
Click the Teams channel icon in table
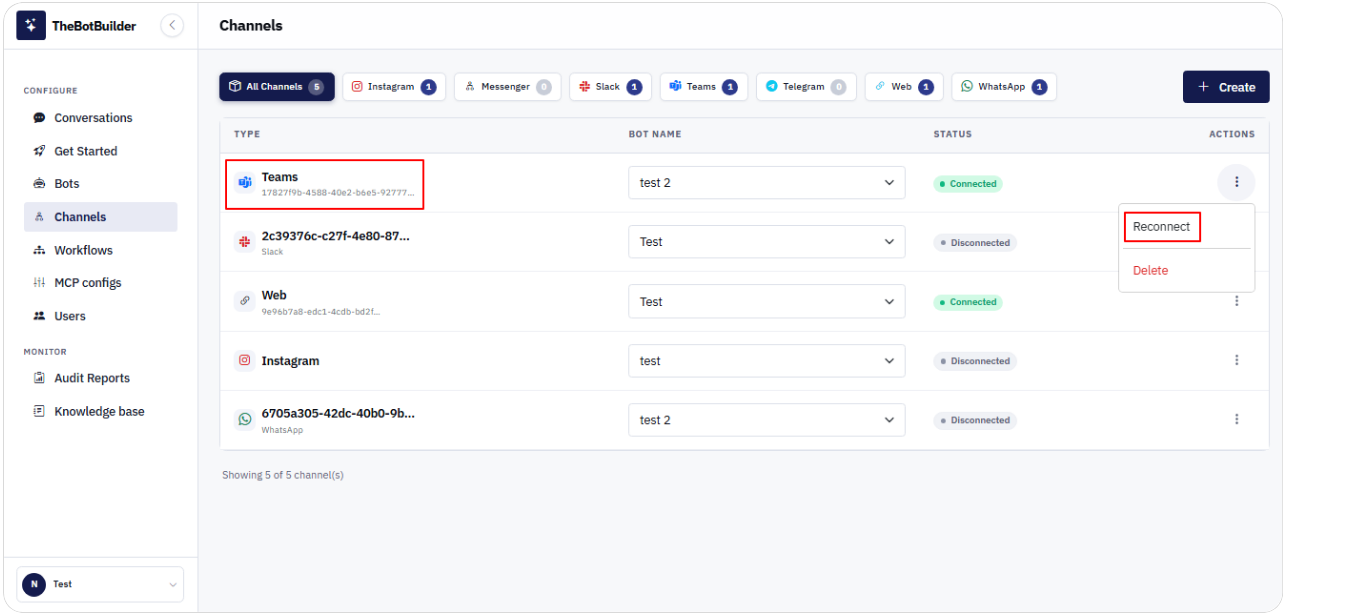(x=244, y=183)
